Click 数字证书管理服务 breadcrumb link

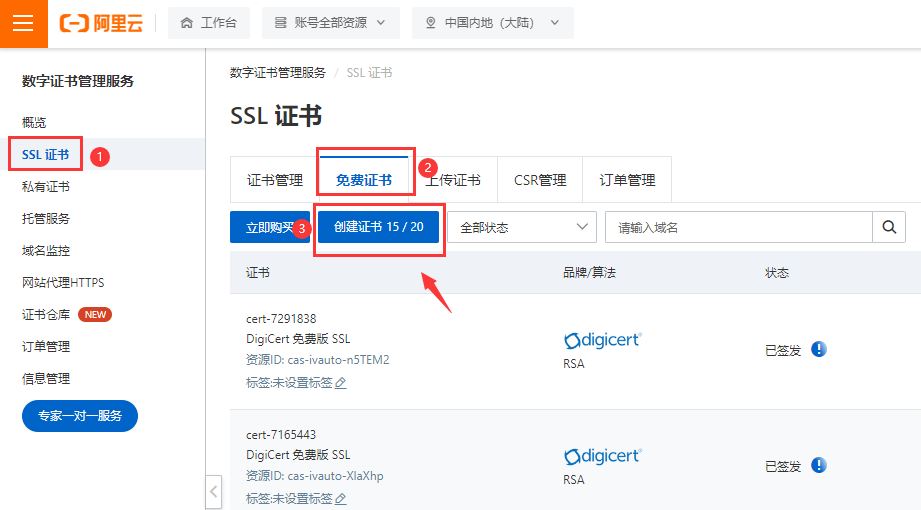tap(278, 73)
